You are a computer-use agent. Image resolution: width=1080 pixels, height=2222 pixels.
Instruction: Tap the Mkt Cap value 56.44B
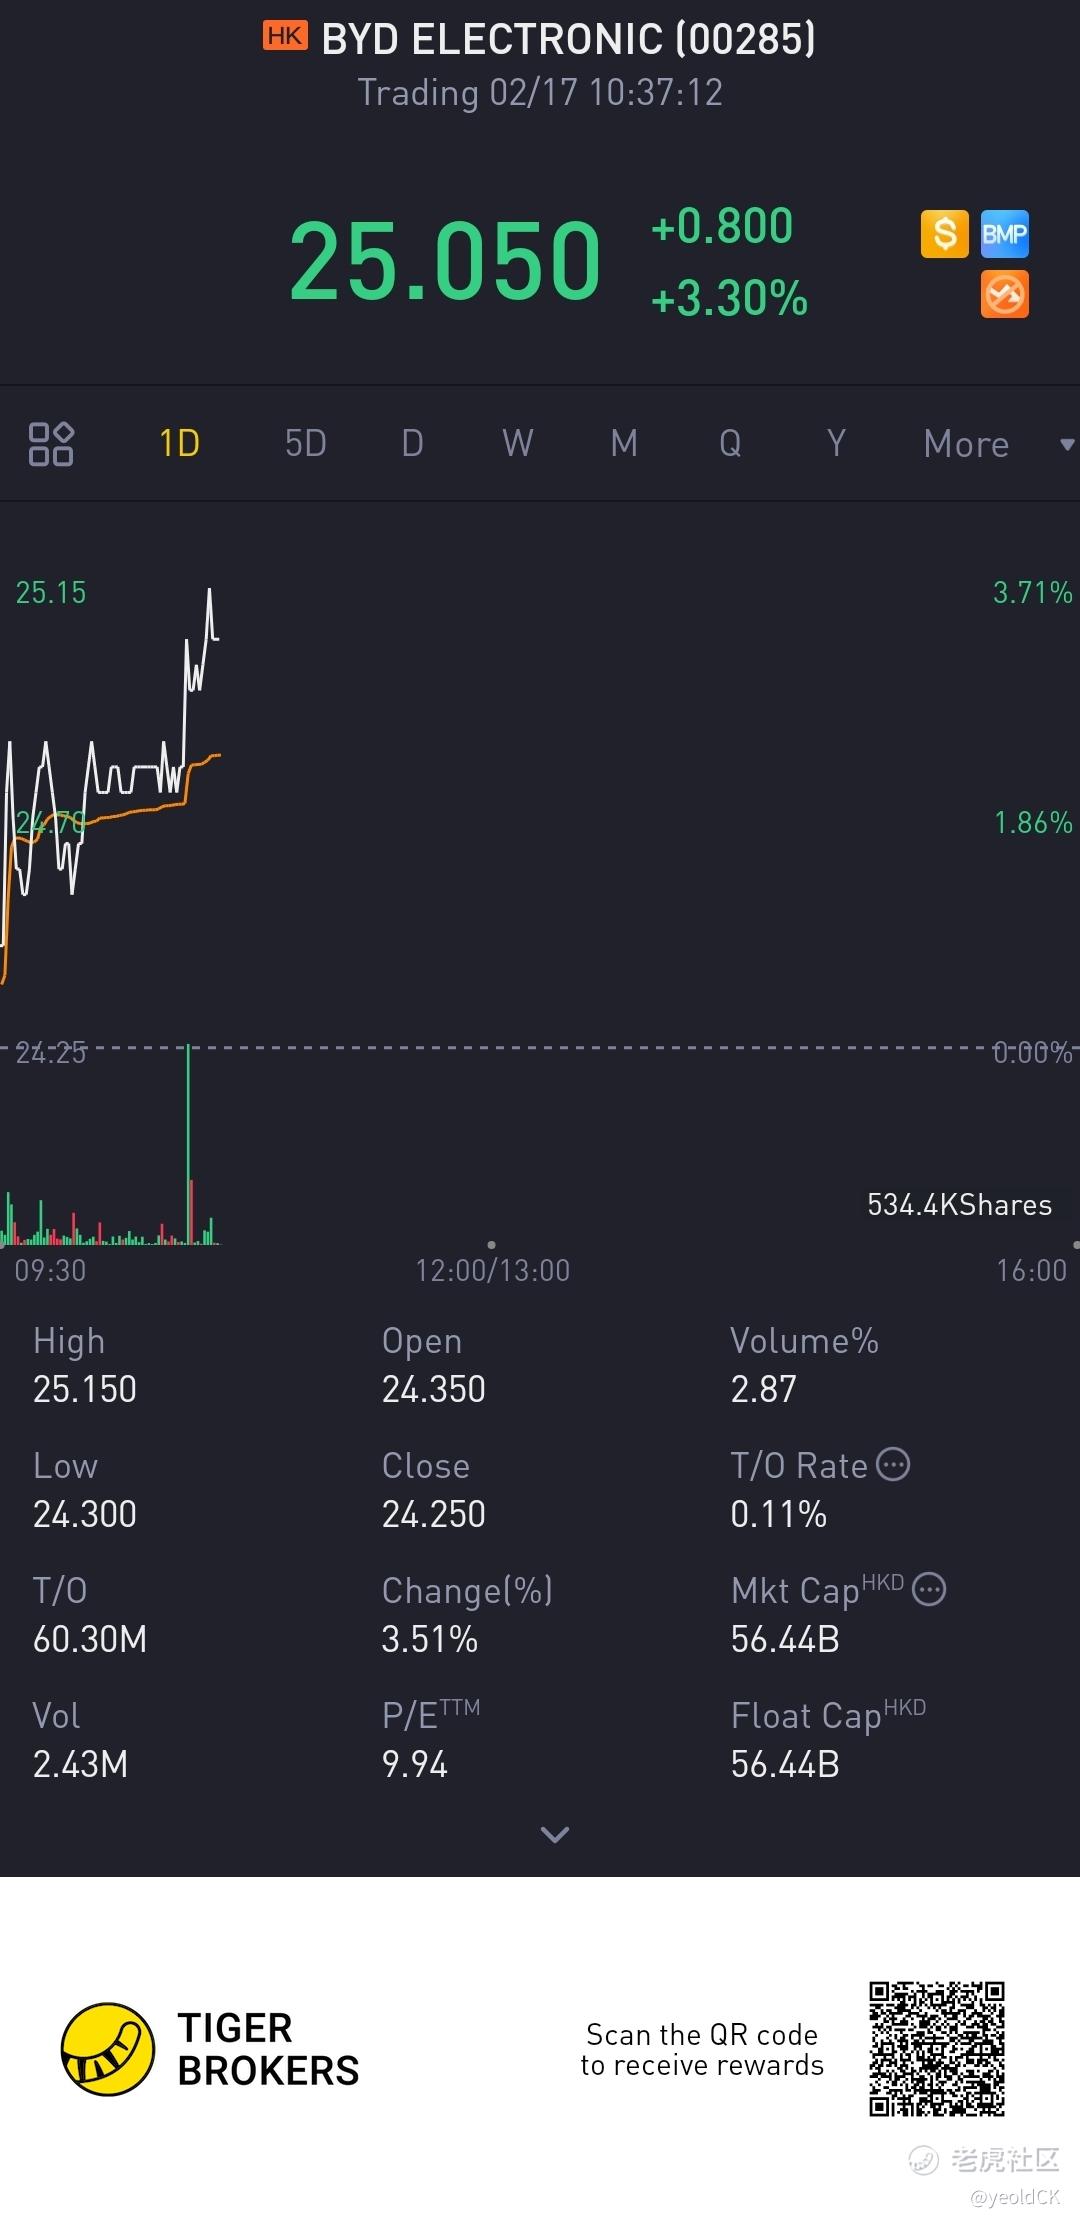[785, 1639]
